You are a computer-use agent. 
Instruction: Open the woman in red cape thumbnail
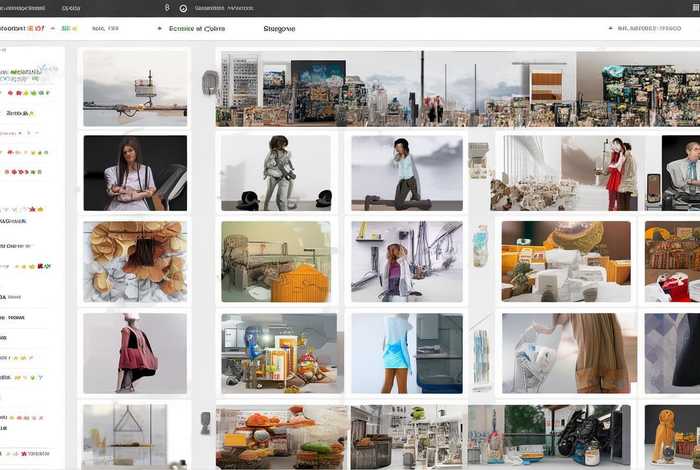click(135, 353)
